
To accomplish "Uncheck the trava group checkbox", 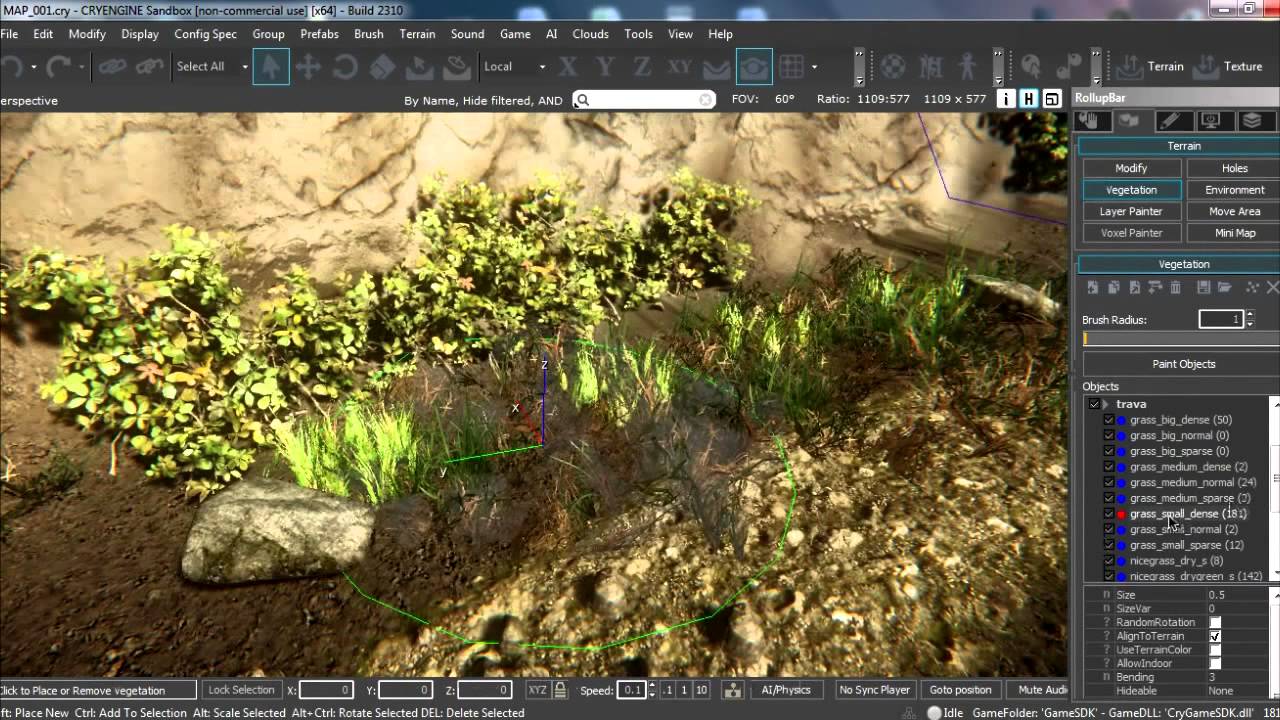I will [x=1095, y=404].
